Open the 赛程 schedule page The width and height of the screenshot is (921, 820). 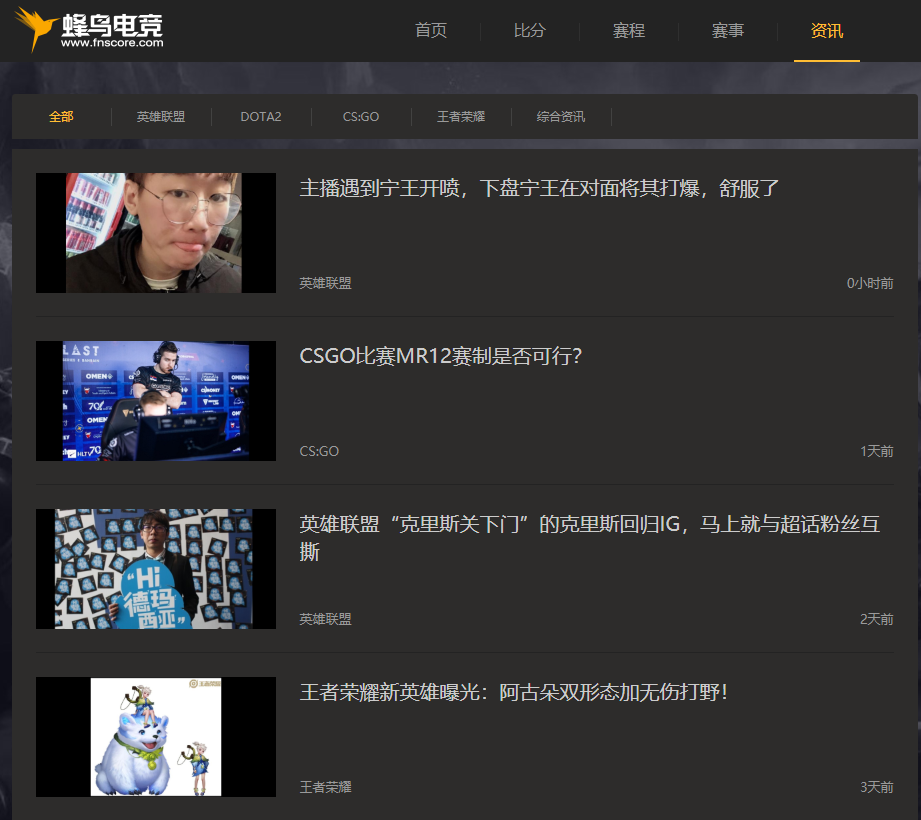point(628,31)
